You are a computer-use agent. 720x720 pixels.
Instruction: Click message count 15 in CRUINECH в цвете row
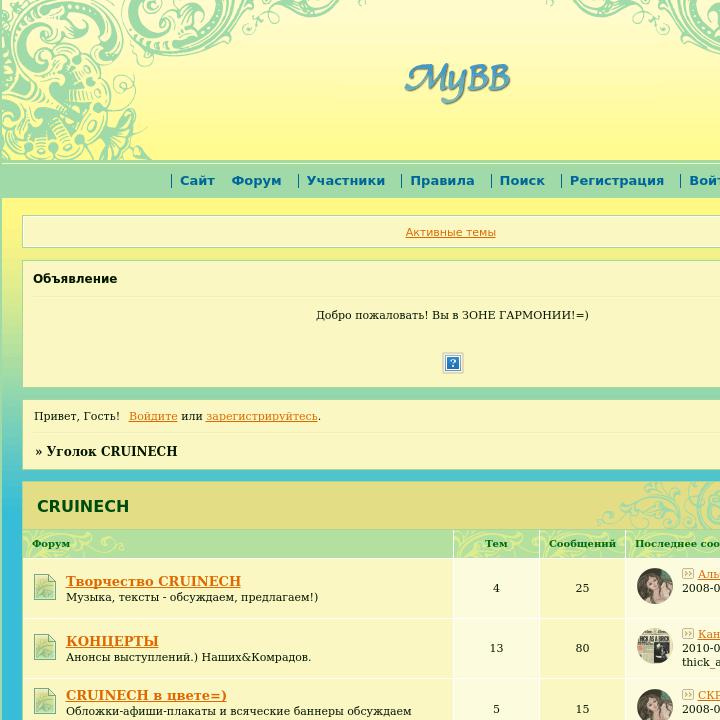pyautogui.click(x=582, y=709)
